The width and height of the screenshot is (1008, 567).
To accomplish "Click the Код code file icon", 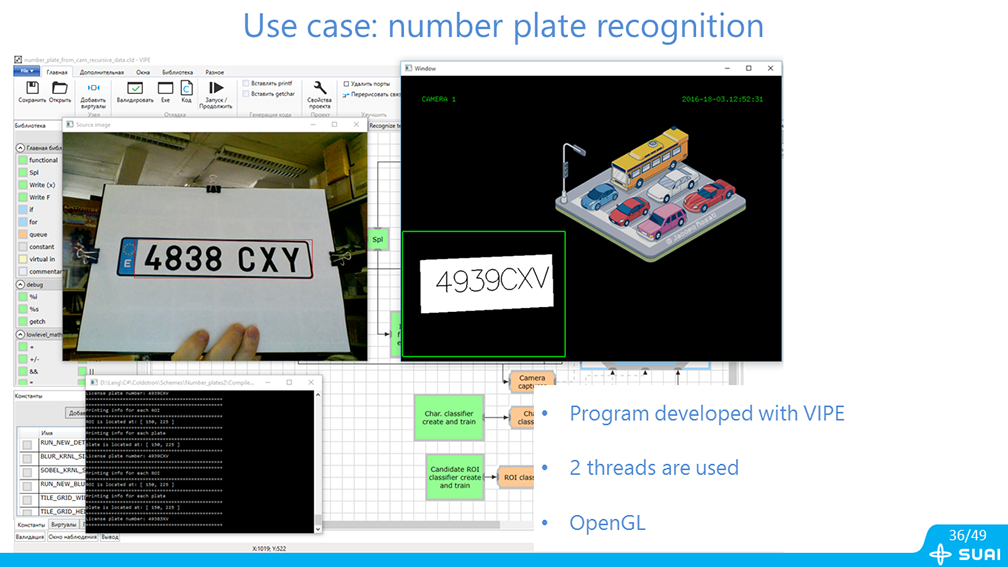I will pos(186,89).
